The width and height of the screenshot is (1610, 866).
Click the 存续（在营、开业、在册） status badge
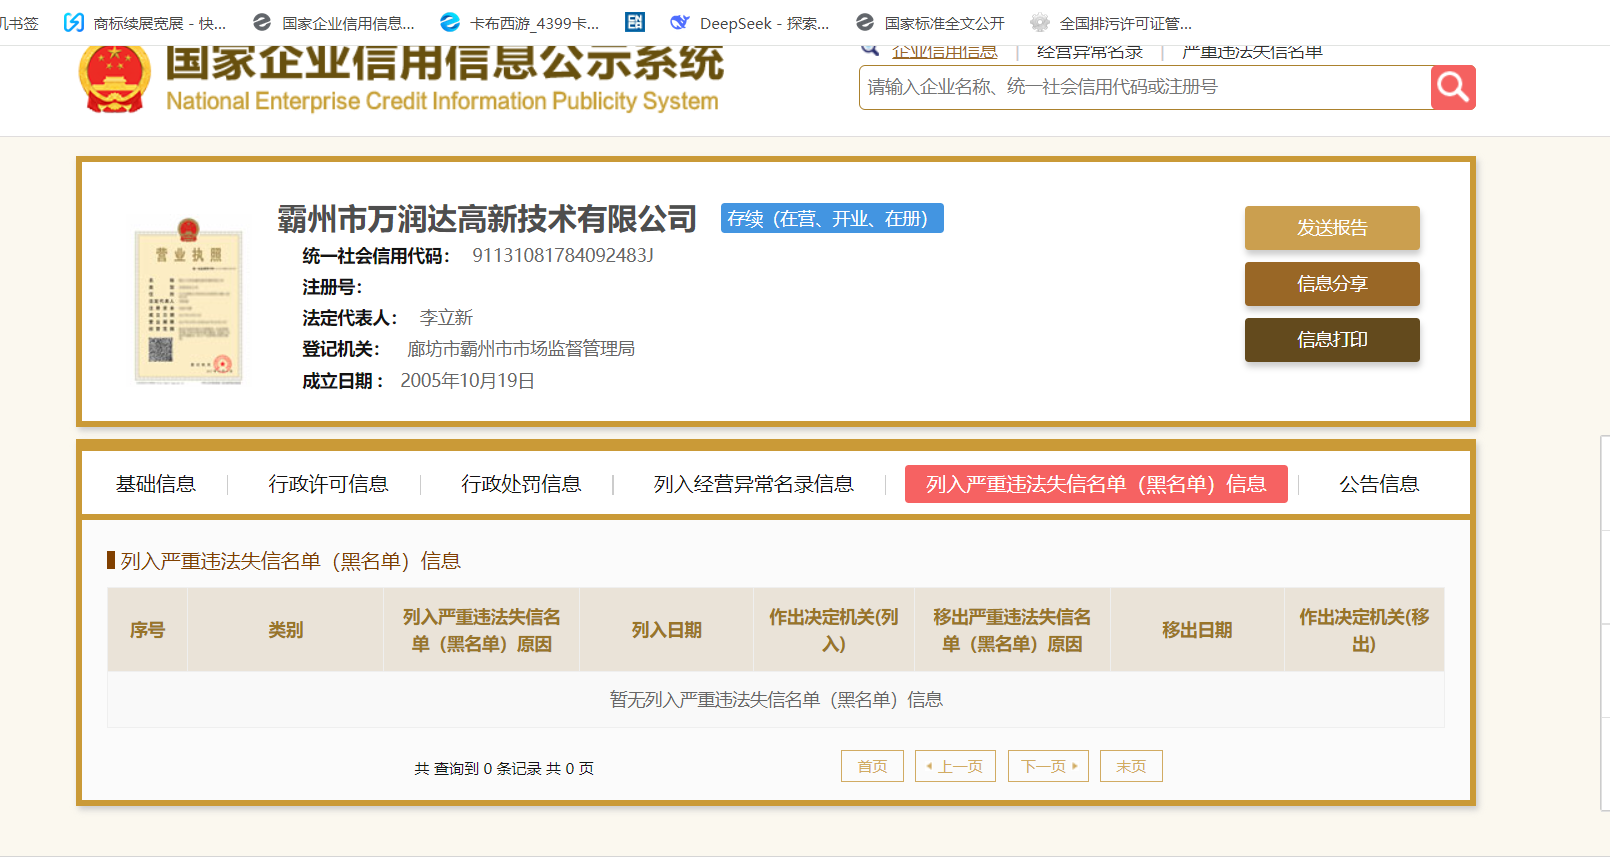(832, 218)
